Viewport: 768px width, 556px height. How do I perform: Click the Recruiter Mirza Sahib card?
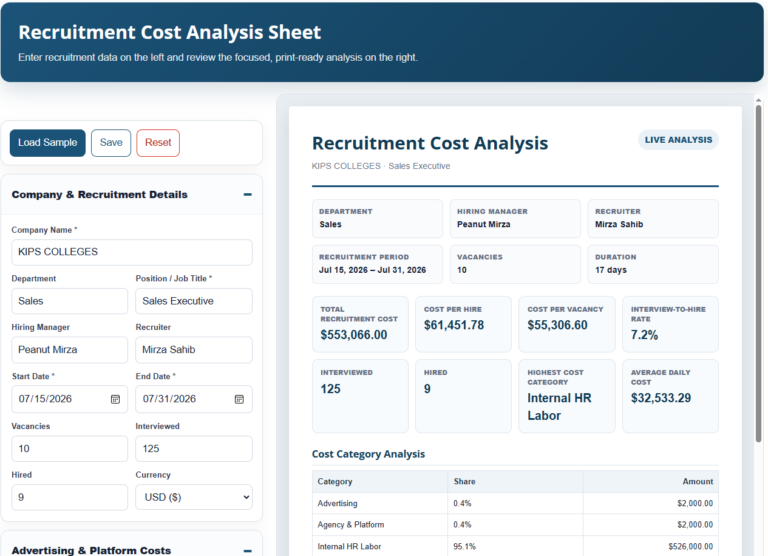coord(653,218)
